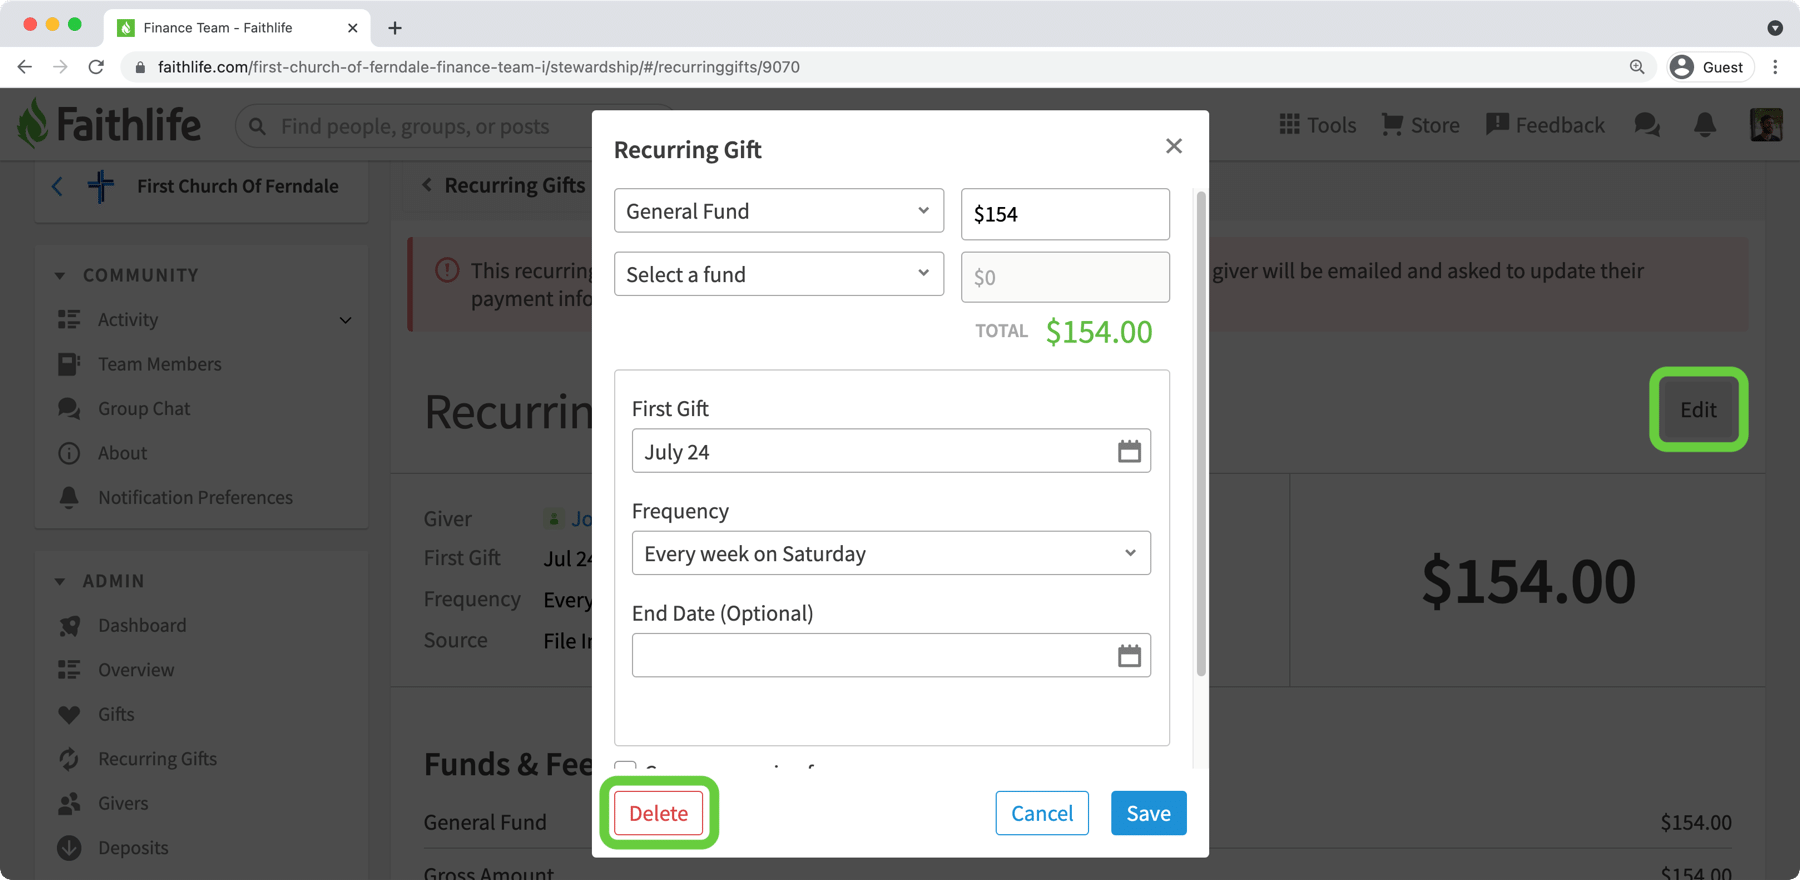Click the Faithlife logo
Viewport: 1800px width, 880px height.
coord(109,124)
